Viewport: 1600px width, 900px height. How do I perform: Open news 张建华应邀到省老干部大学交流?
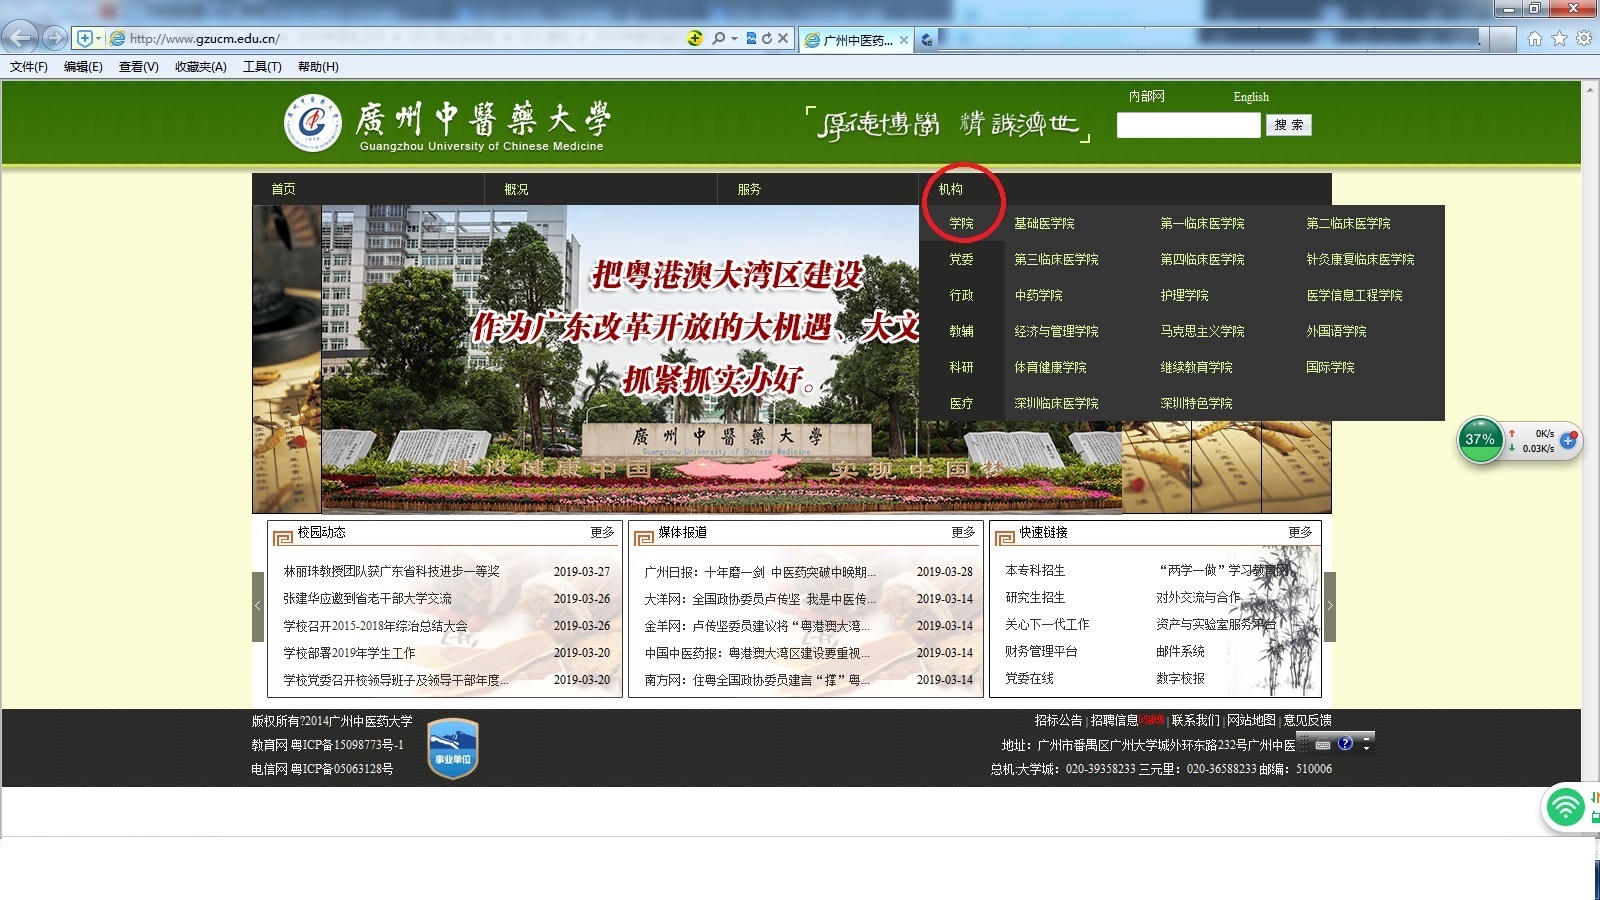point(367,599)
